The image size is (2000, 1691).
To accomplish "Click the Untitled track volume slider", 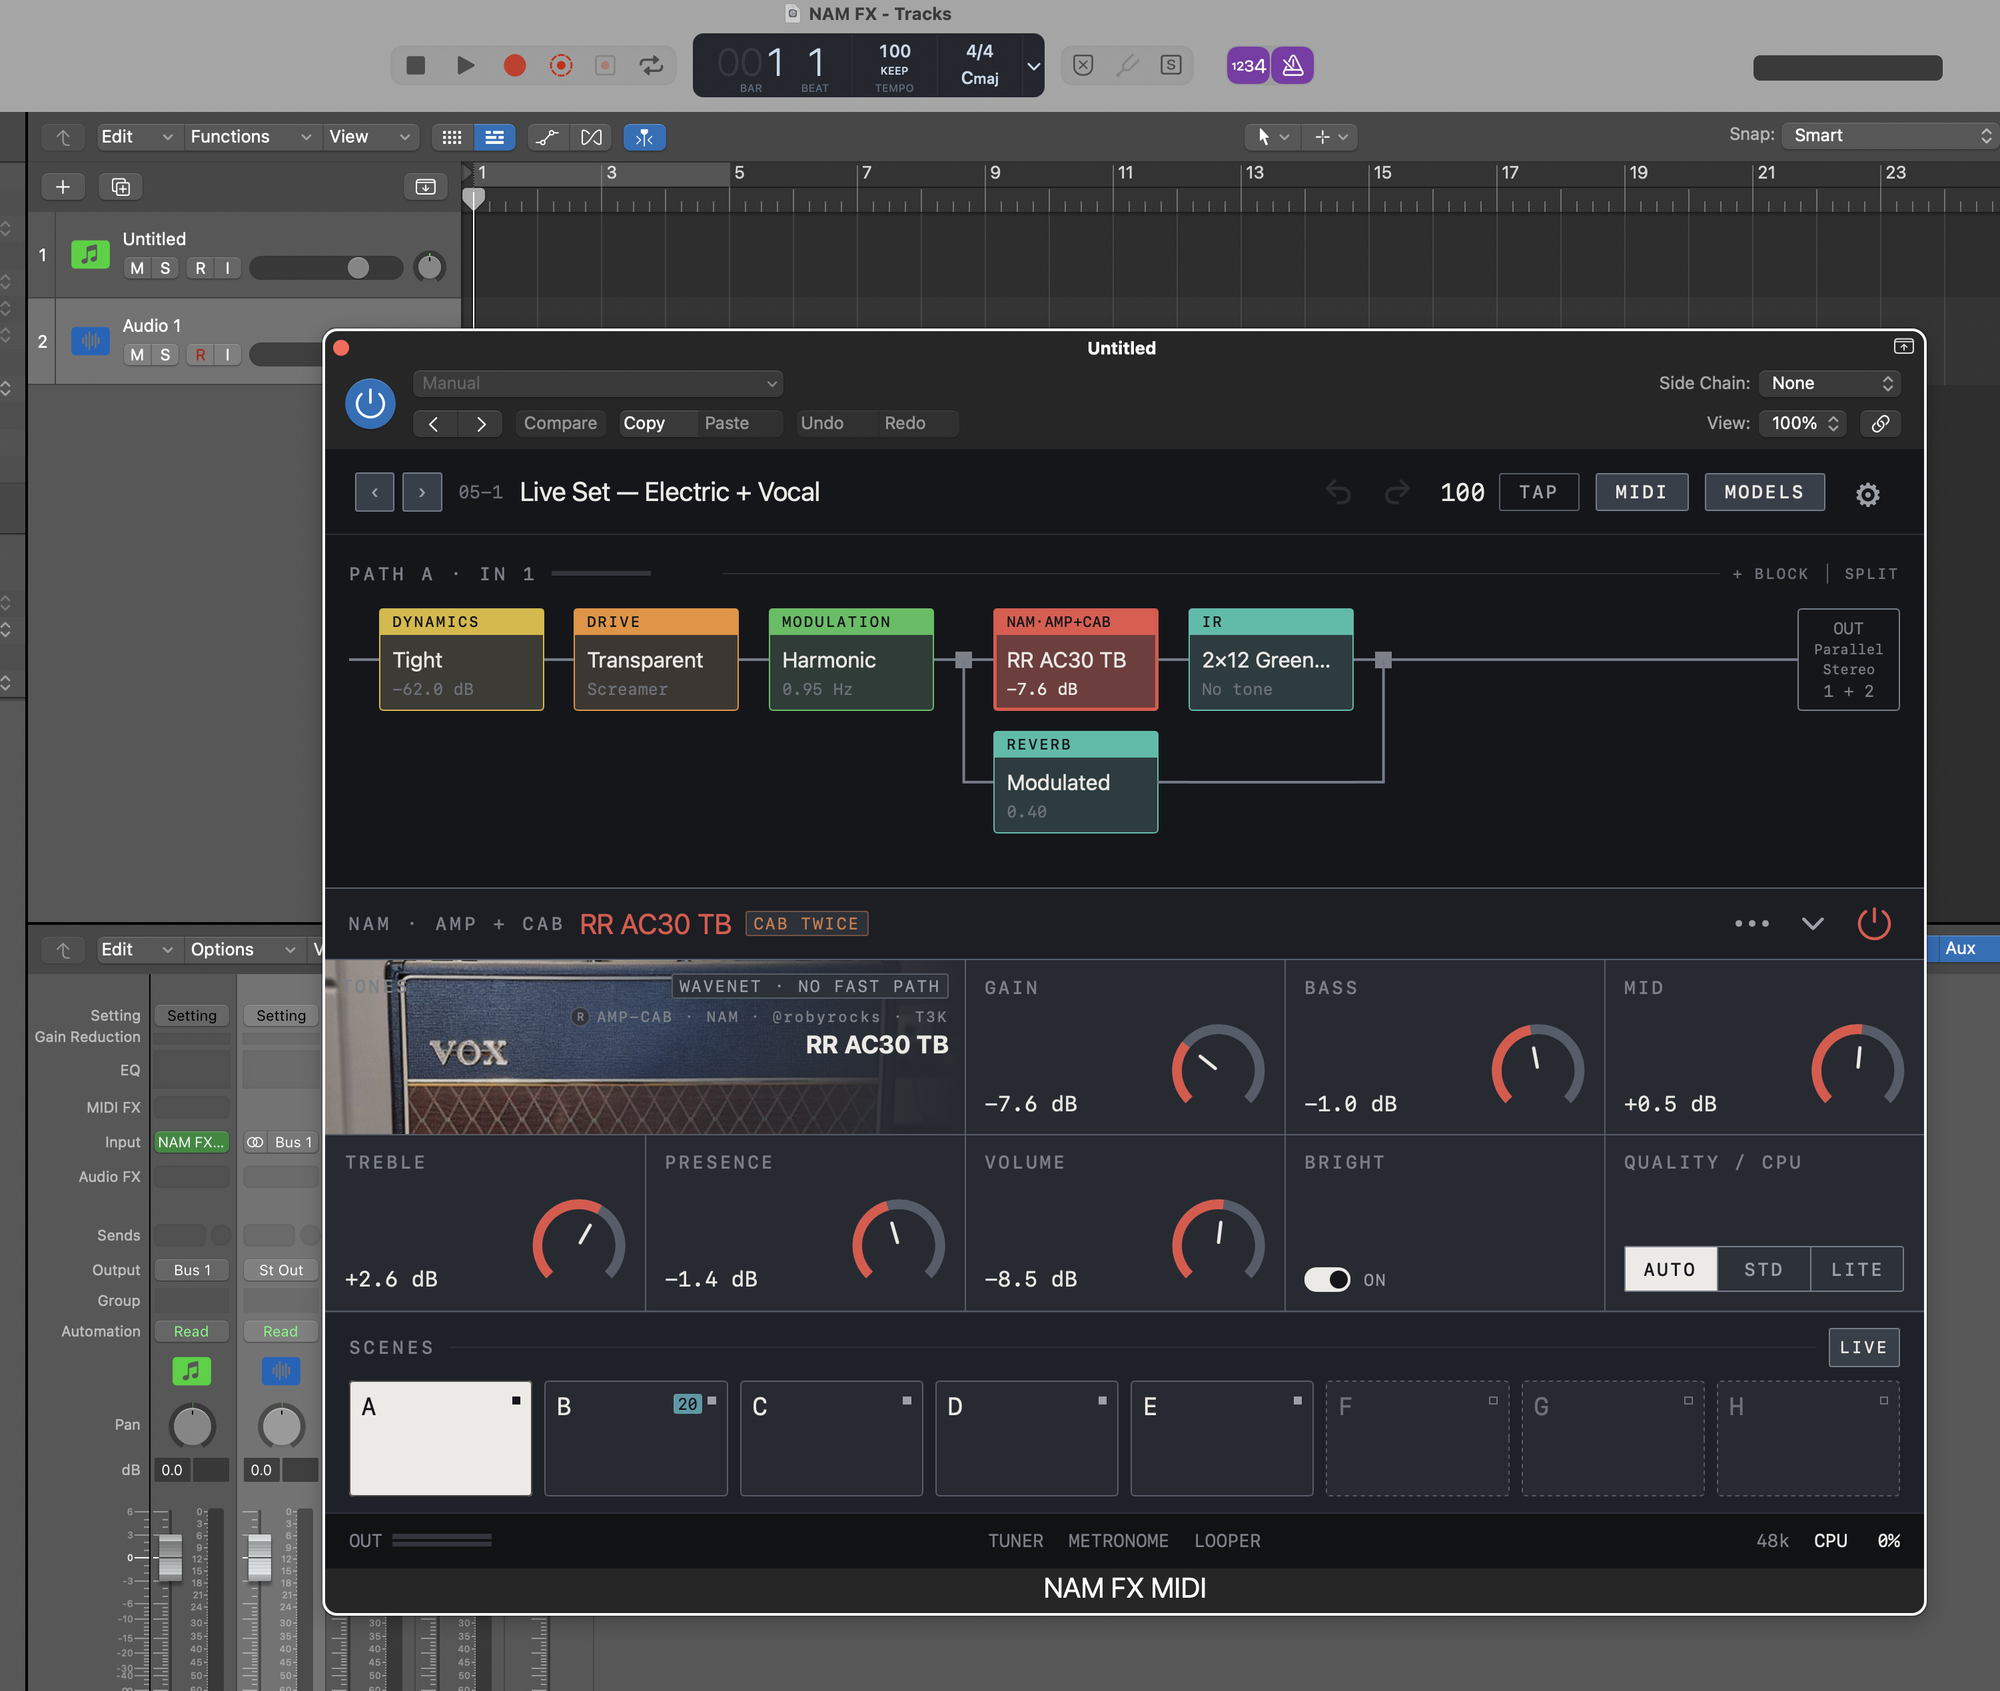I will tap(326, 268).
